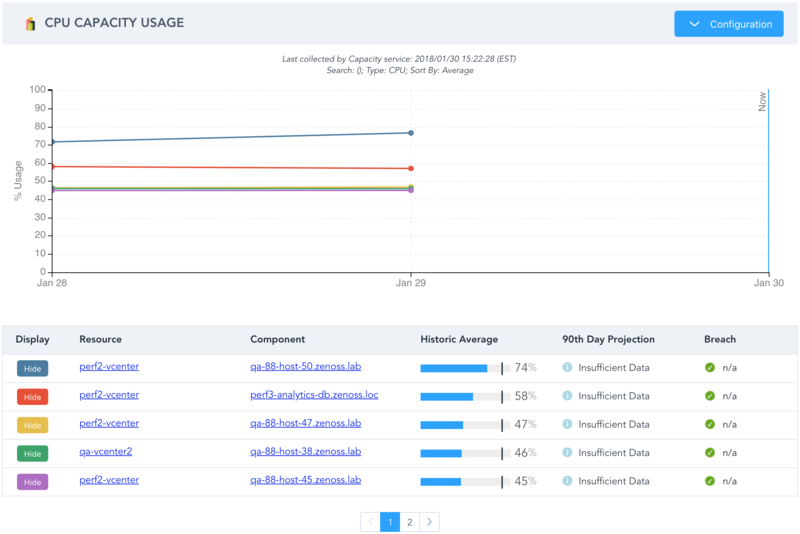The image size is (800, 534).
Task: Go to page 2 of results
Action: pos(410,522)
